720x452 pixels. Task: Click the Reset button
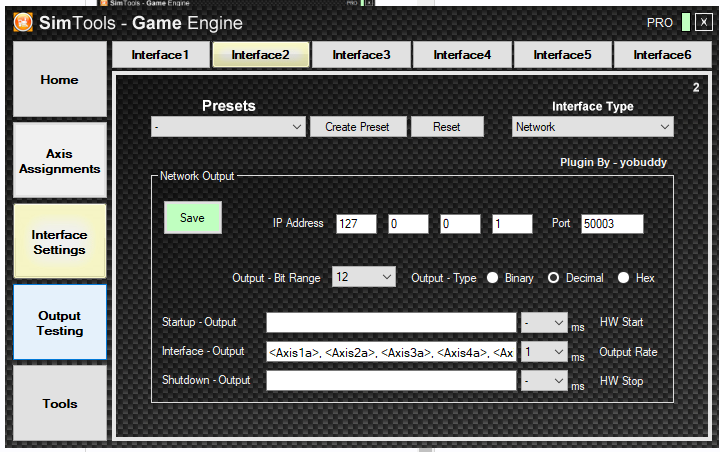click(446, 127)
